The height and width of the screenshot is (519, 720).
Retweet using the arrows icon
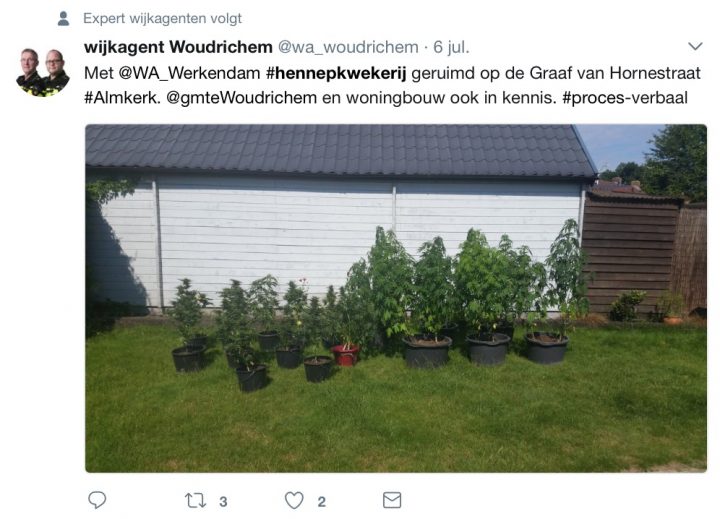[x=195, y=501]
